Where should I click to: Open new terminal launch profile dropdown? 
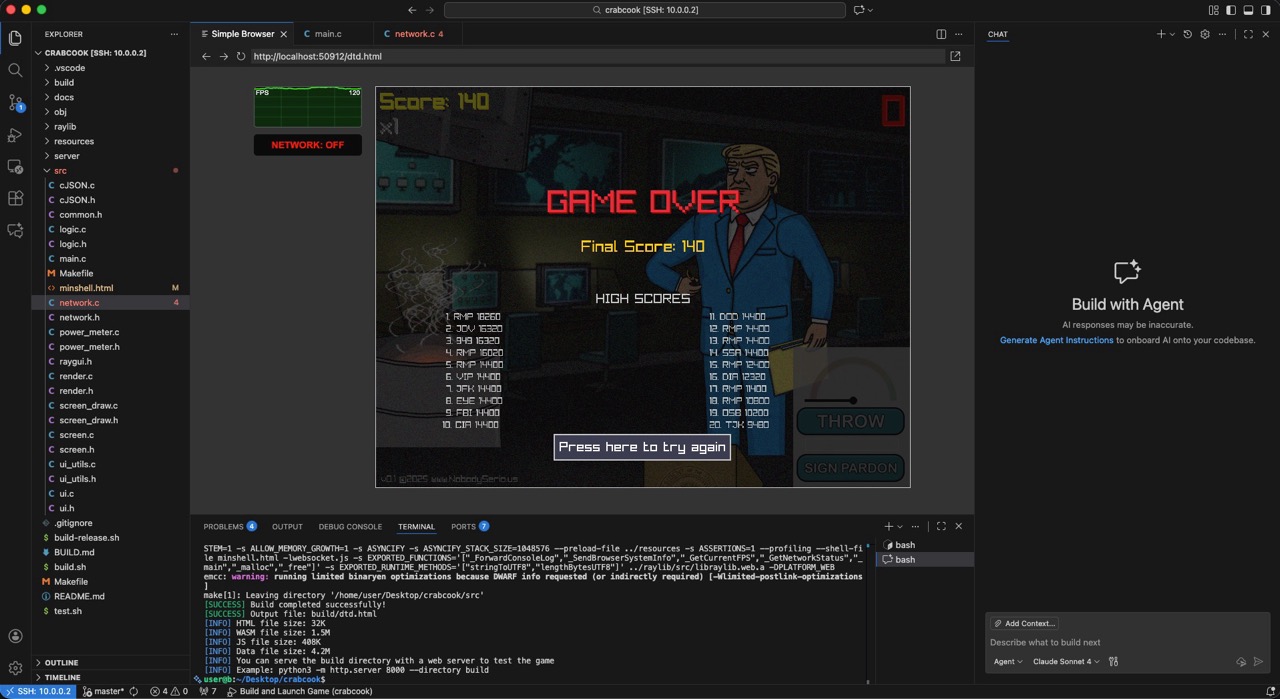pos(900,526)
